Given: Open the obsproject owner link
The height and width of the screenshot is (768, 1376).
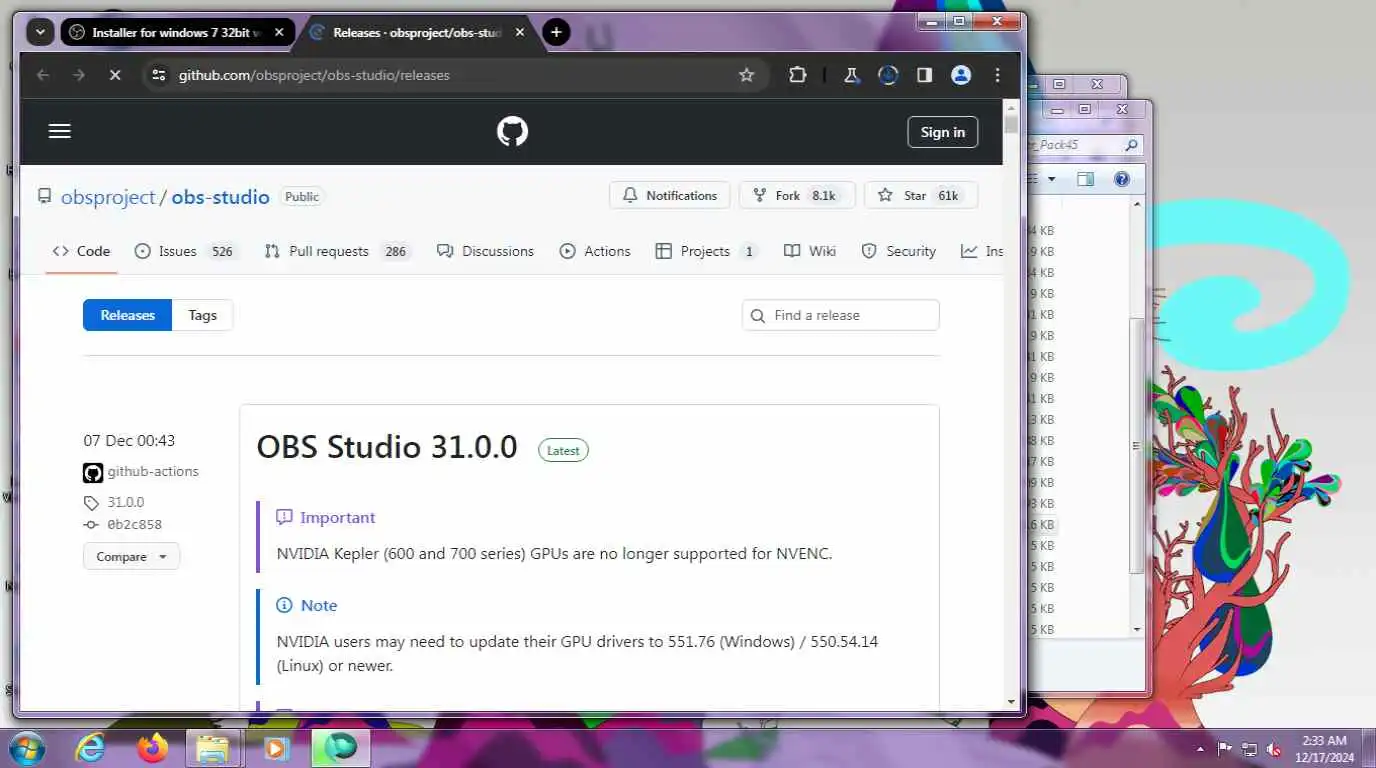Looking at the screenshot, I should point(108,197).
